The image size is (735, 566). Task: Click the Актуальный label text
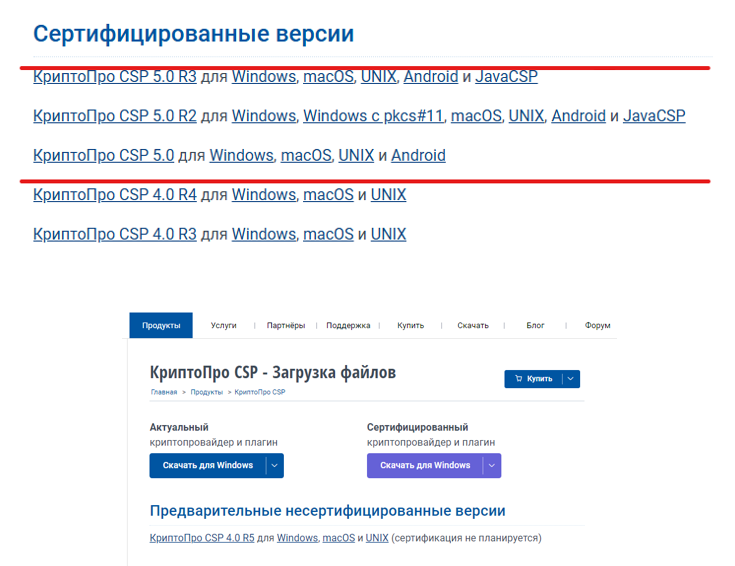click(179, 427)
